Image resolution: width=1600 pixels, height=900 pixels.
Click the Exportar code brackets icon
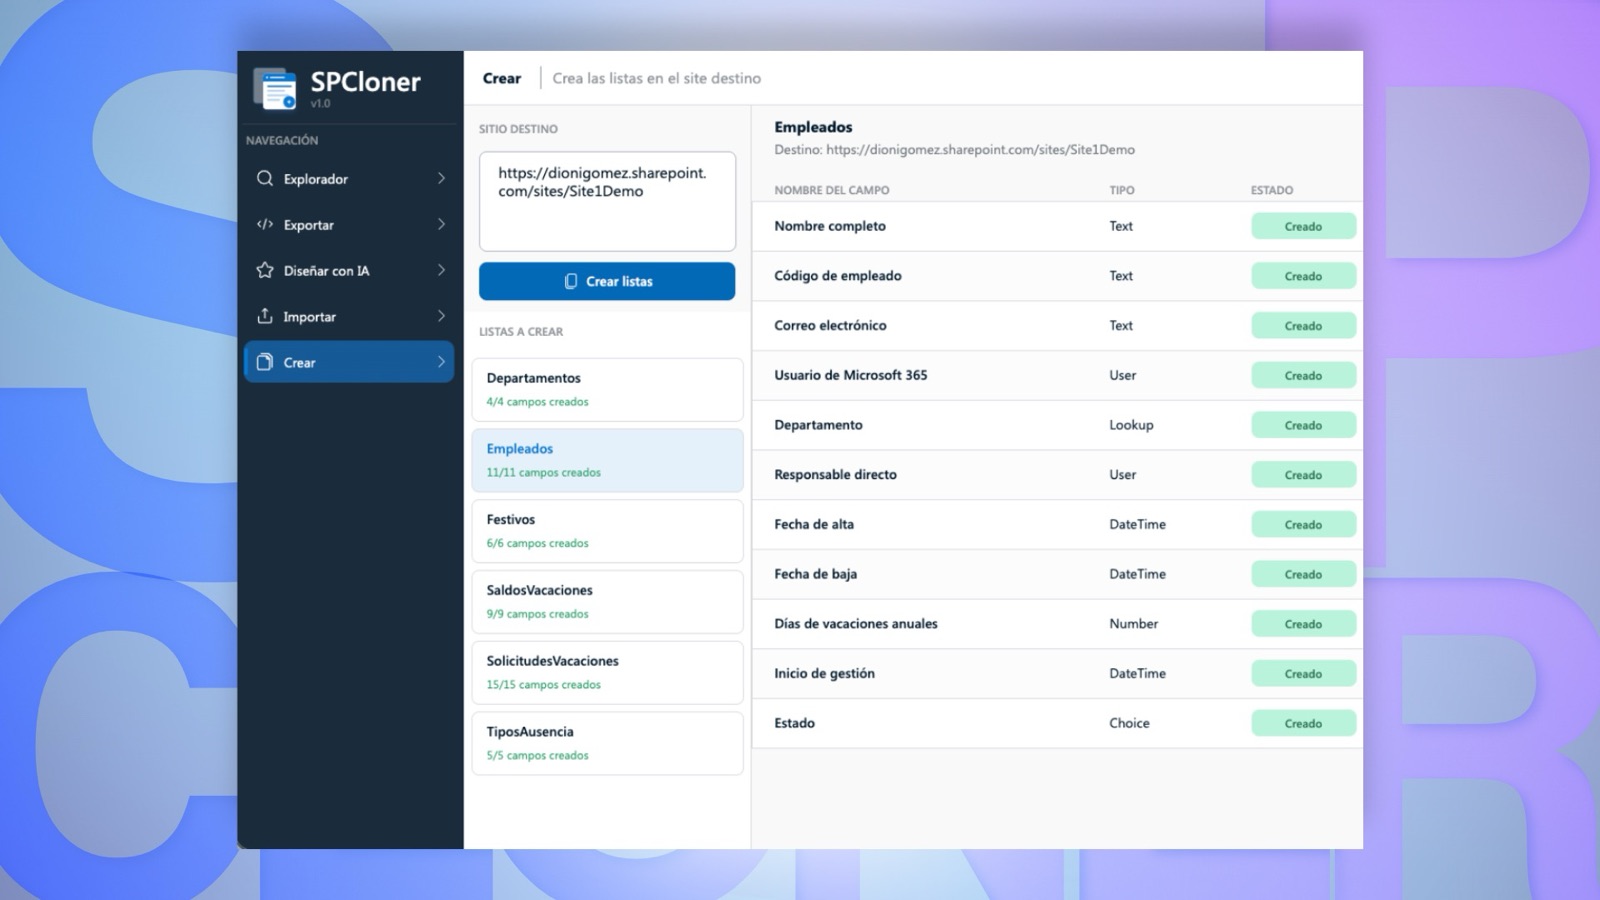(265, 224)
